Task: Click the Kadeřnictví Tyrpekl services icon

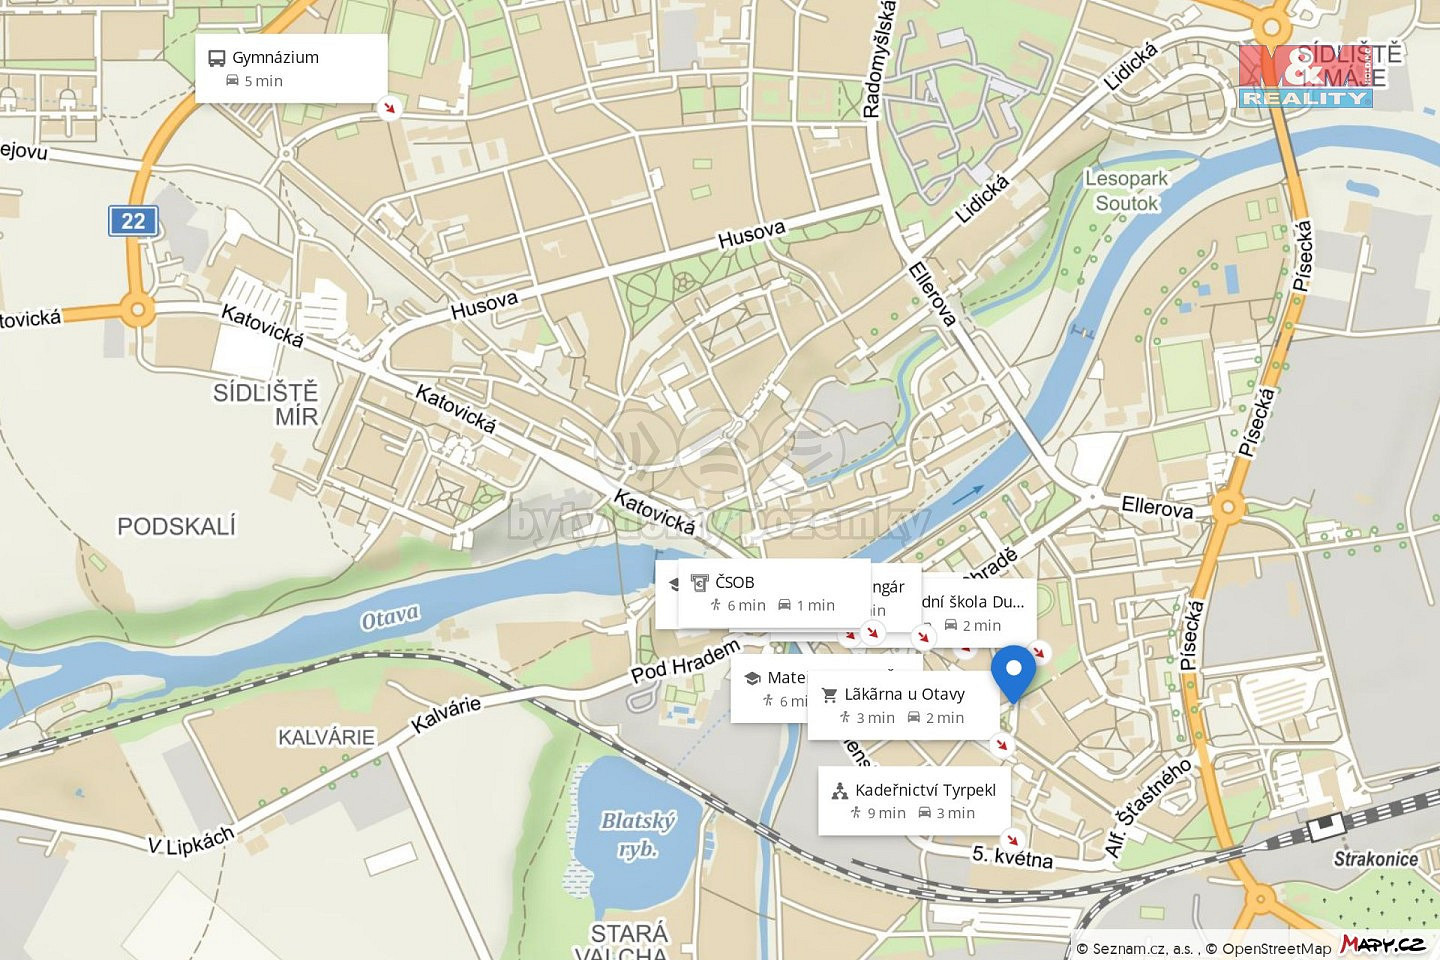Action: [x=840, y=790]
